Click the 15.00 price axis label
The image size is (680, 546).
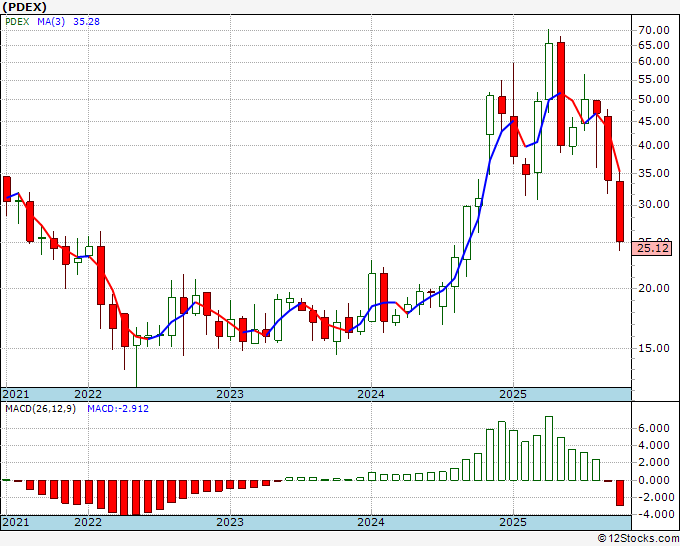point(654,348)
